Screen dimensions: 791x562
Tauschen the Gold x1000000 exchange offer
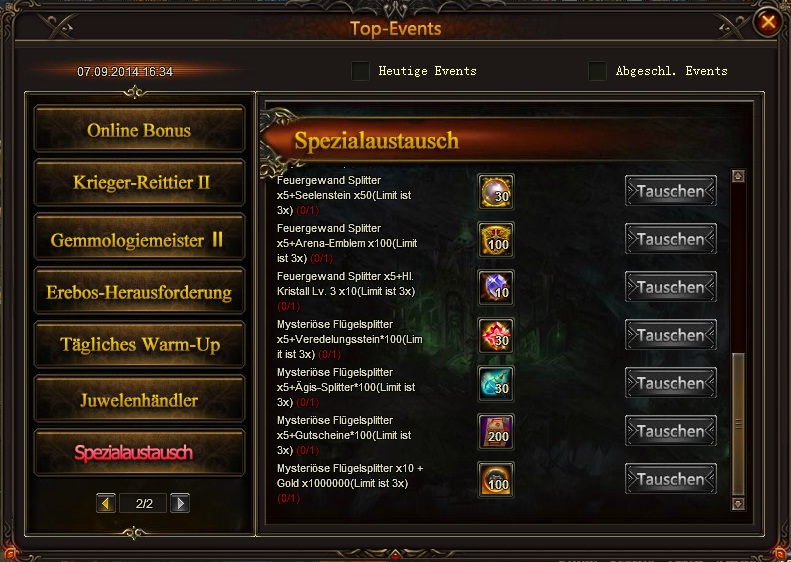670,479
